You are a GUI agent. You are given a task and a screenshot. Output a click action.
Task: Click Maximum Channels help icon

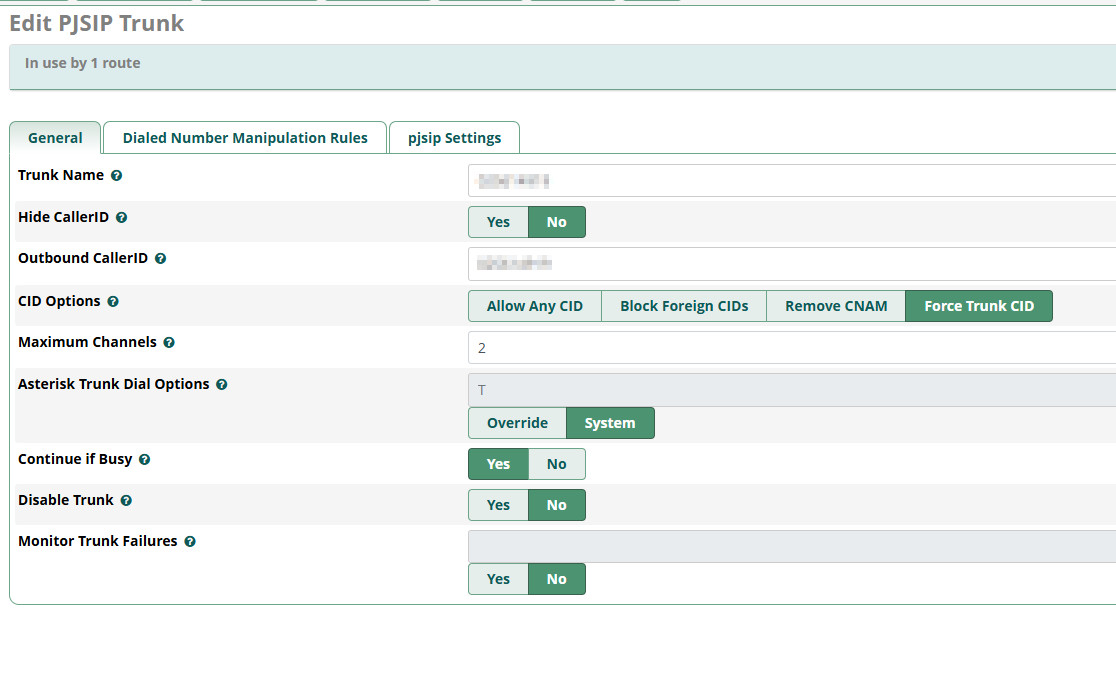point(169,343)
